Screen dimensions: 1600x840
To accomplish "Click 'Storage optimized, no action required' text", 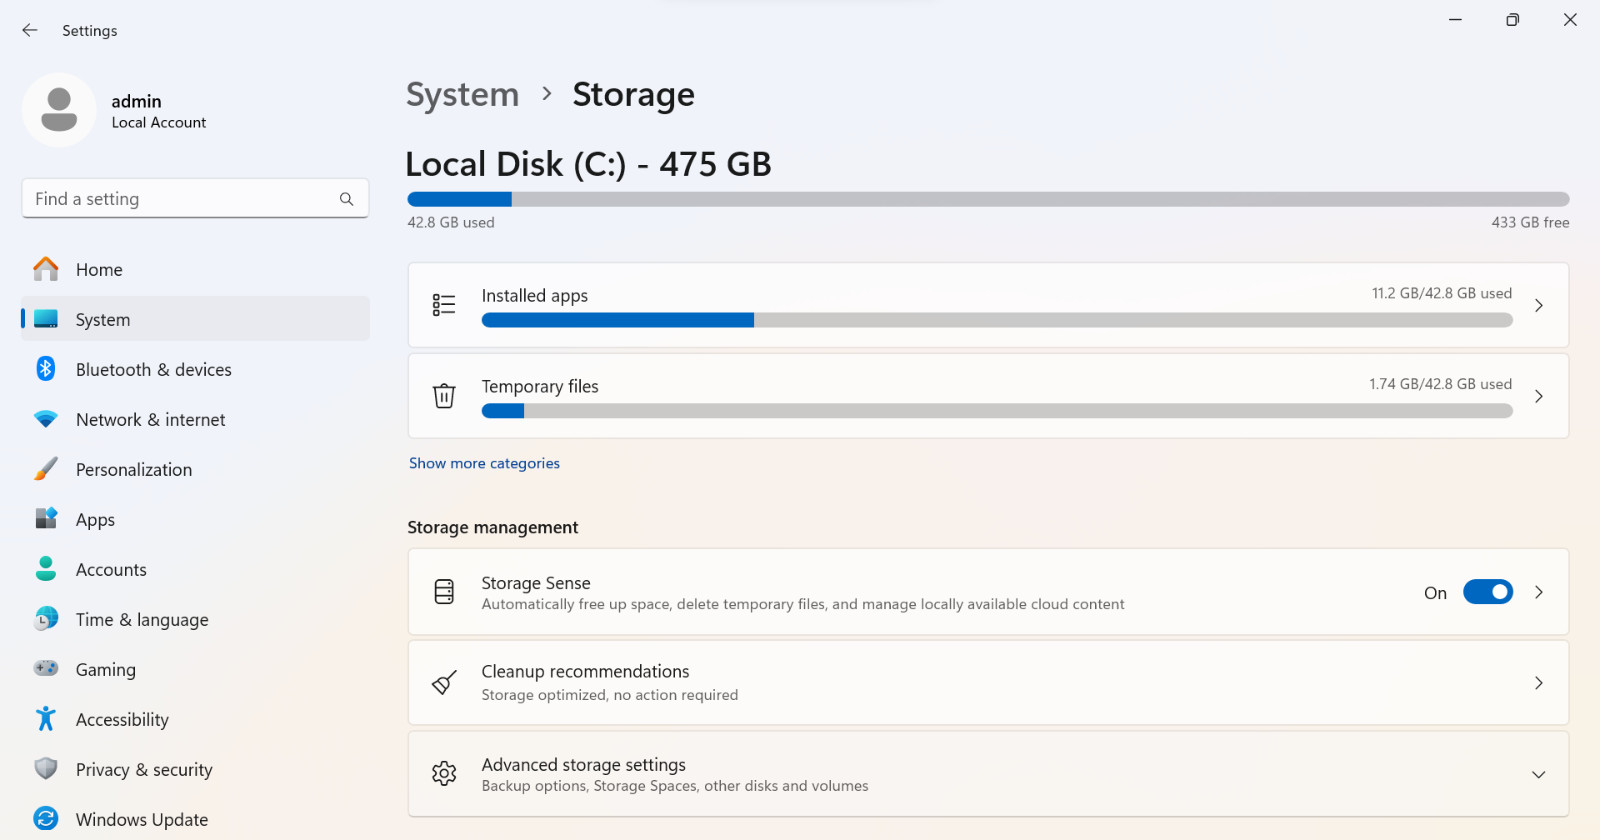I will point(610,695).
